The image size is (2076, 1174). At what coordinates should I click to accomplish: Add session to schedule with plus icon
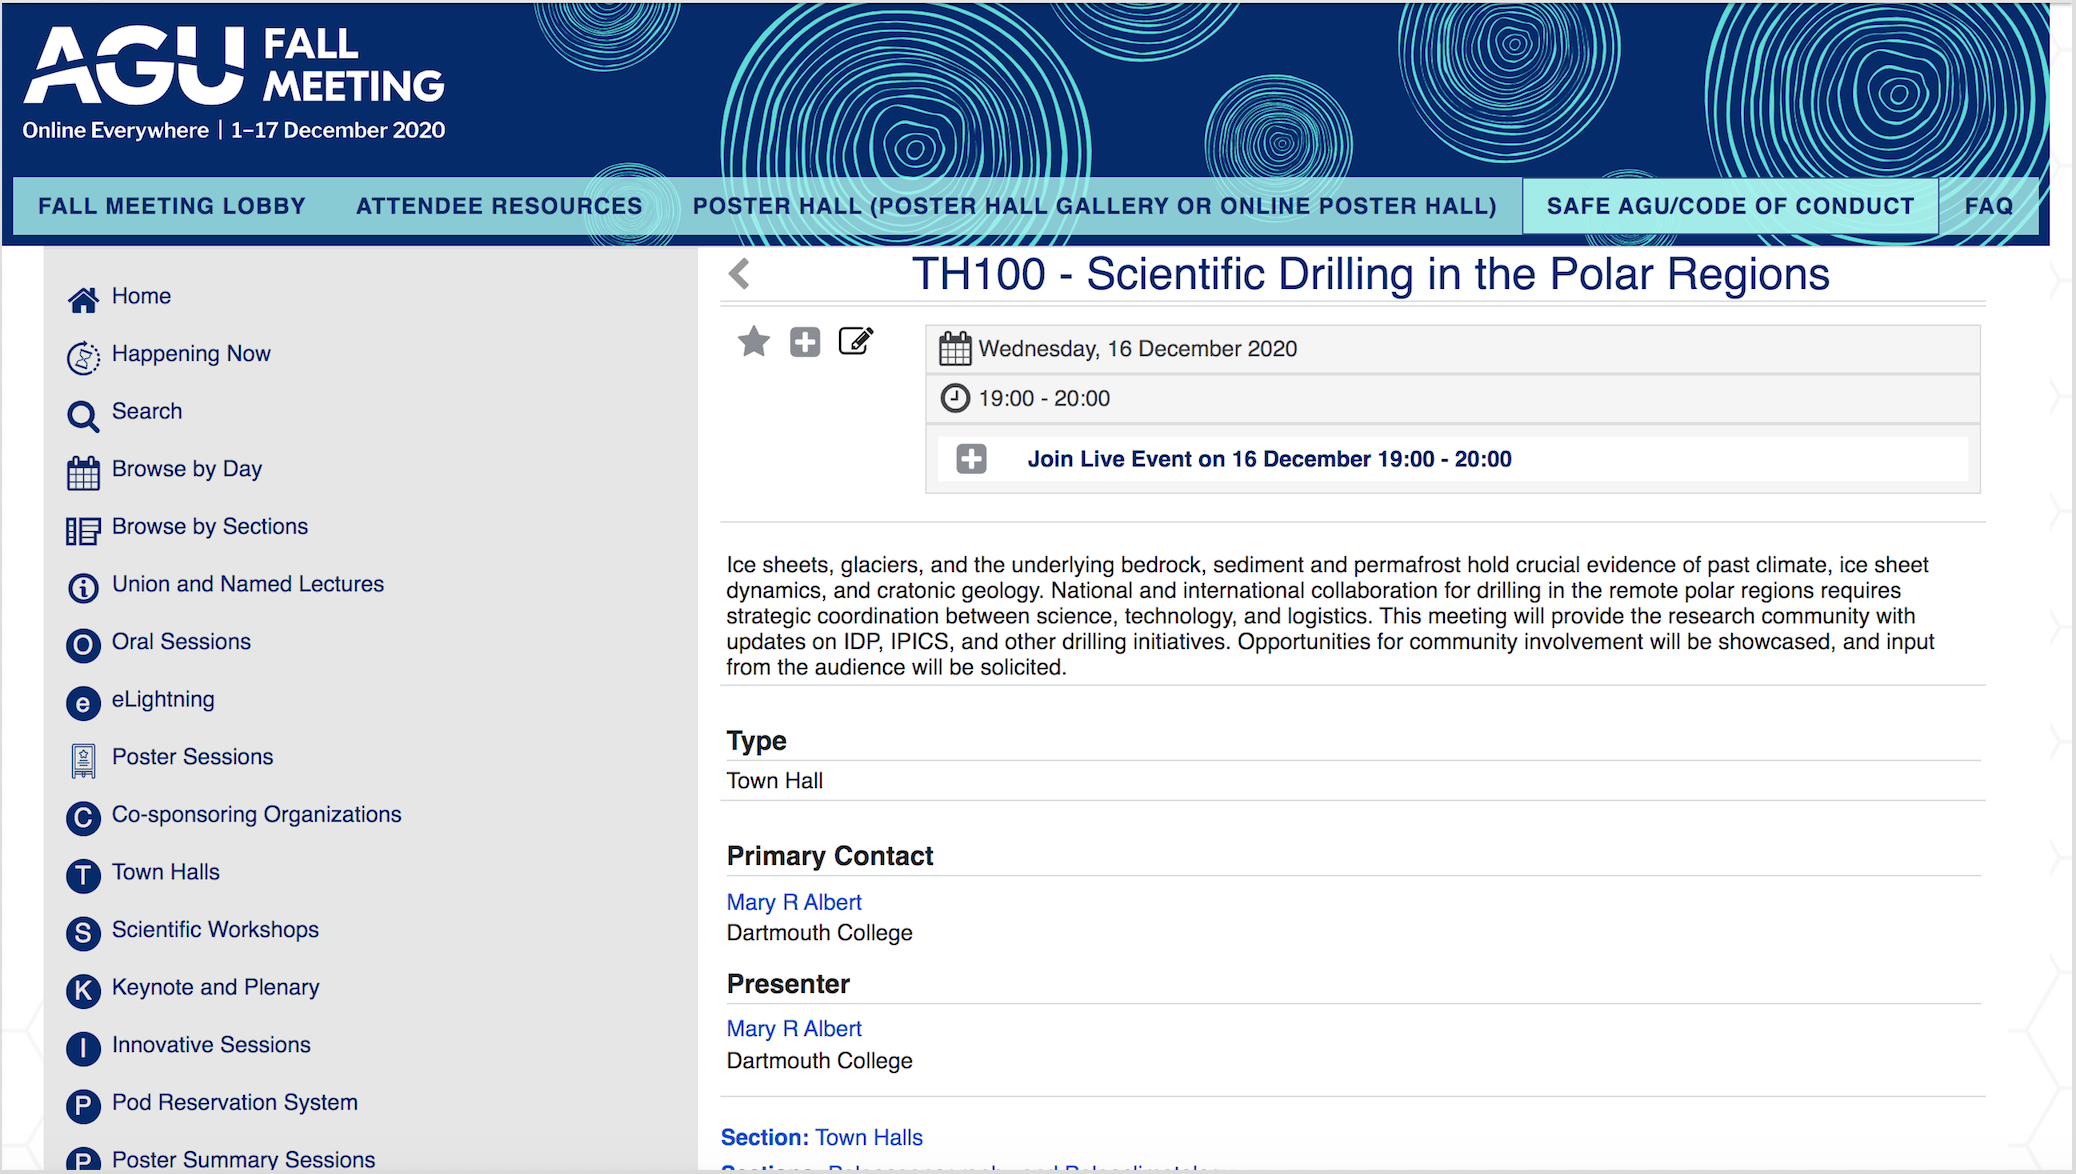[x=805, y=342]
